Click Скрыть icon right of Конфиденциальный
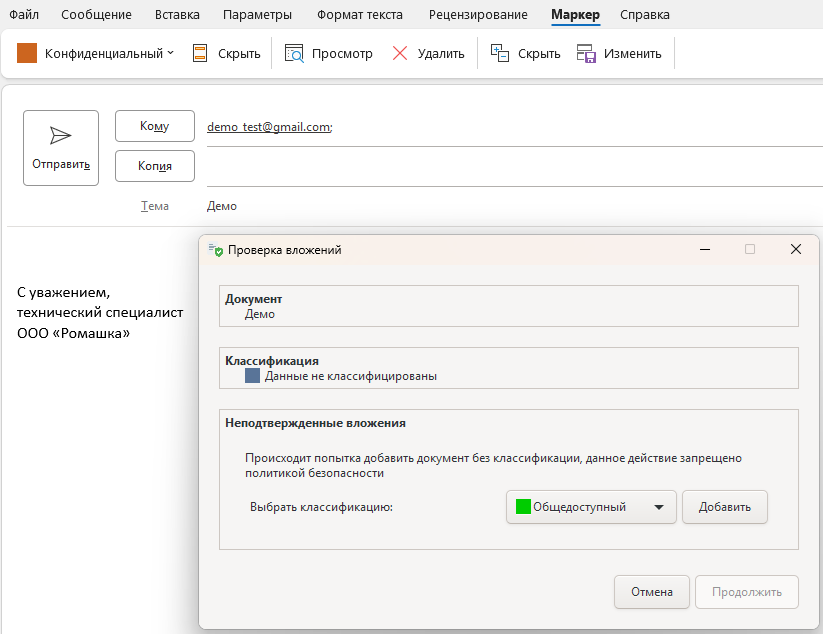 (x=201, y=54)
